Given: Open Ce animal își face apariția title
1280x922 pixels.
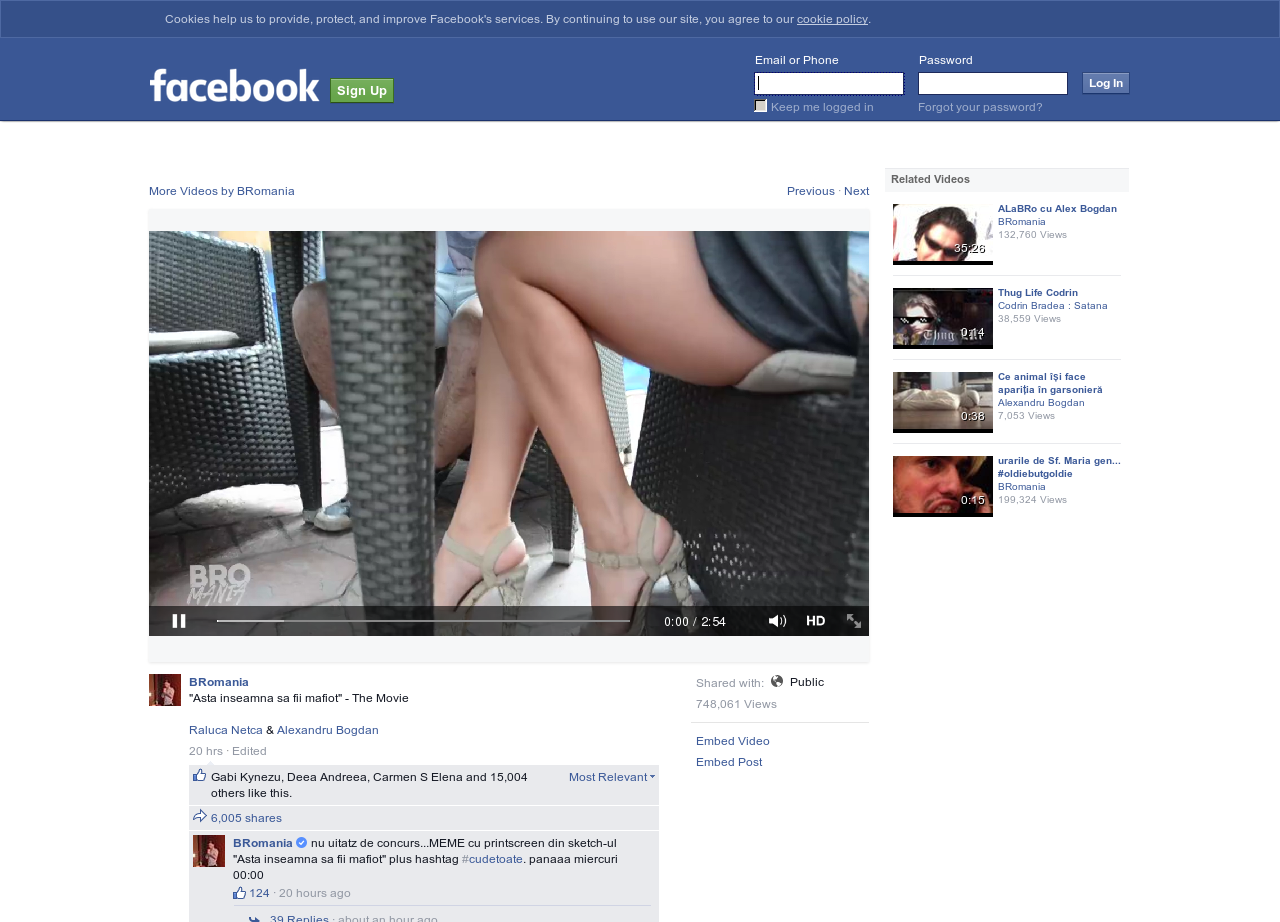Looking at the screenshot, I should point(1050,383).
